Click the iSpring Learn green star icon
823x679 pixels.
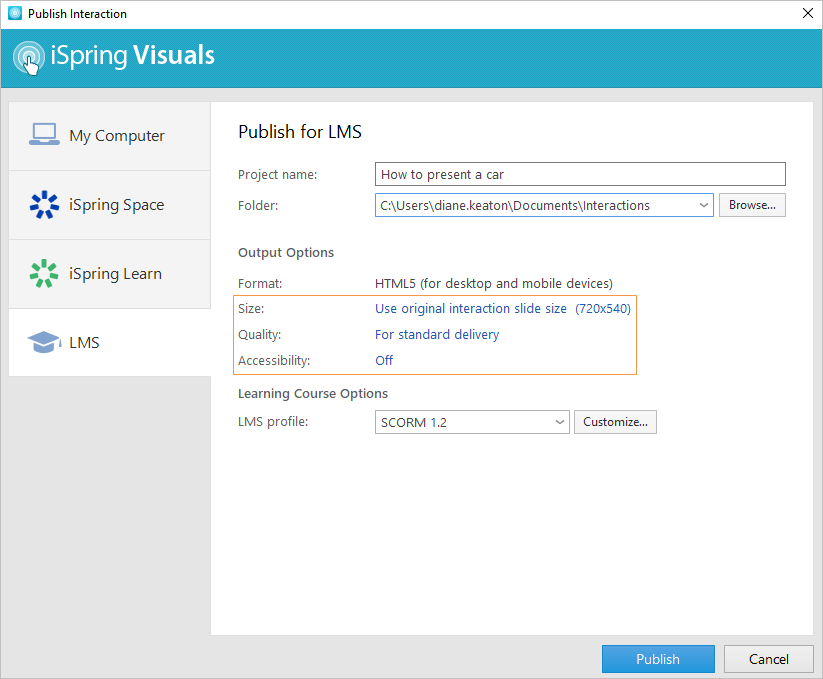pos(44,274)
